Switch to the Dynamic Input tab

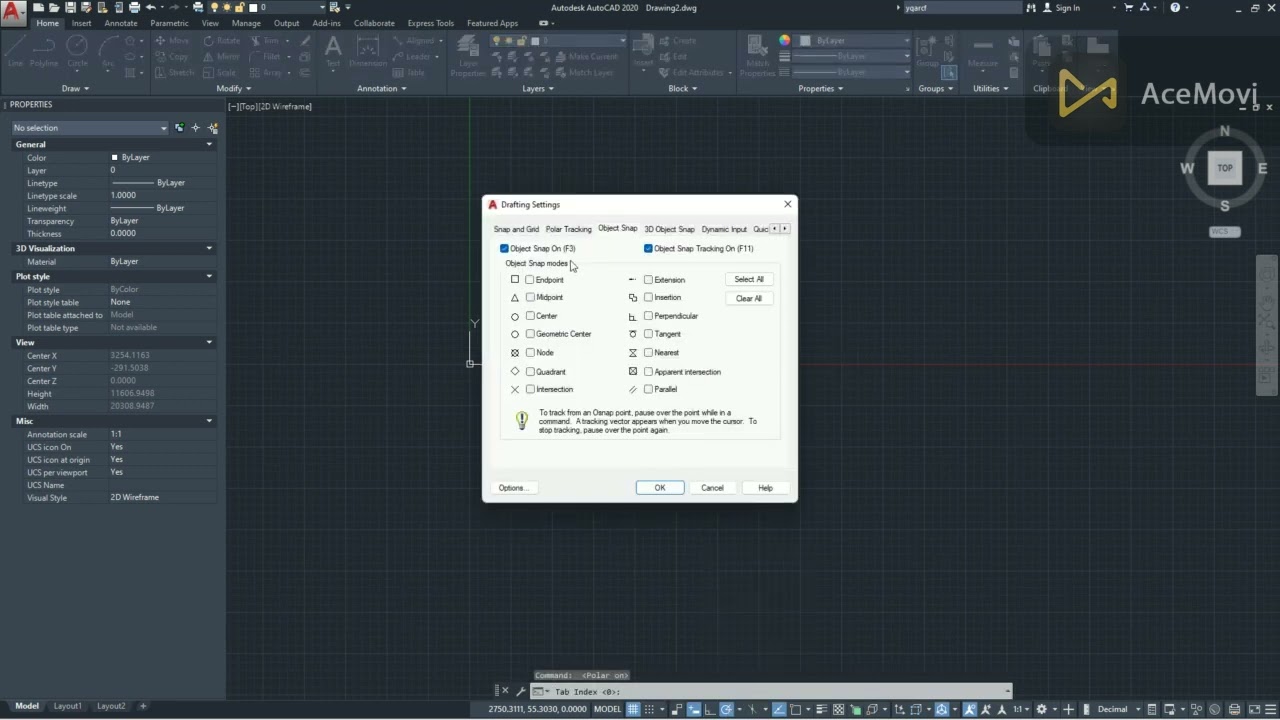coord(724,229)
